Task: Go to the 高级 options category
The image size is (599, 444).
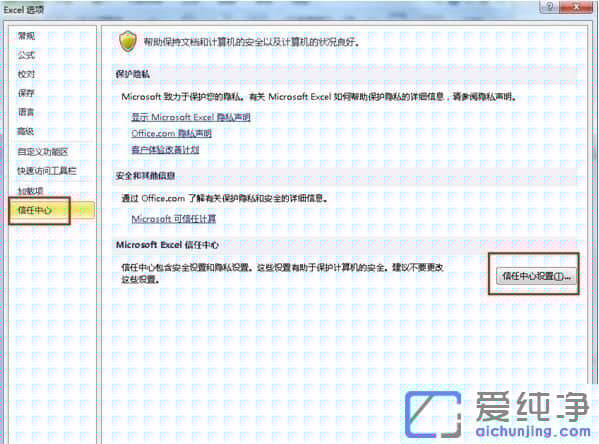Action: 26,131
